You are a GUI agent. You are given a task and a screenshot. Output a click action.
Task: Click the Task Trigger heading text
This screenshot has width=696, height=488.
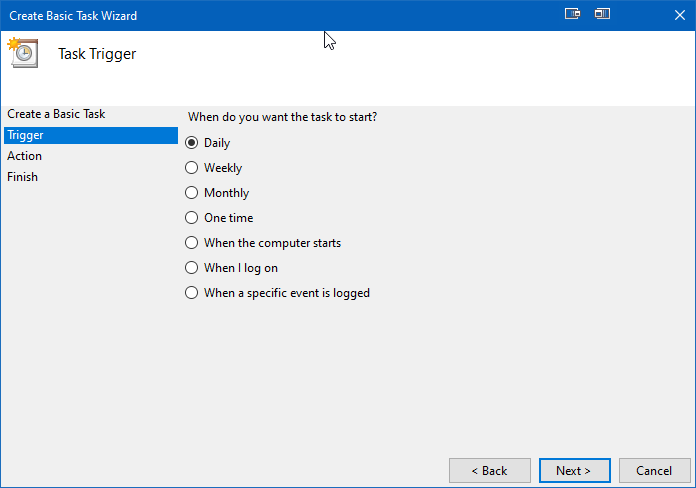[x=97, y=54]
